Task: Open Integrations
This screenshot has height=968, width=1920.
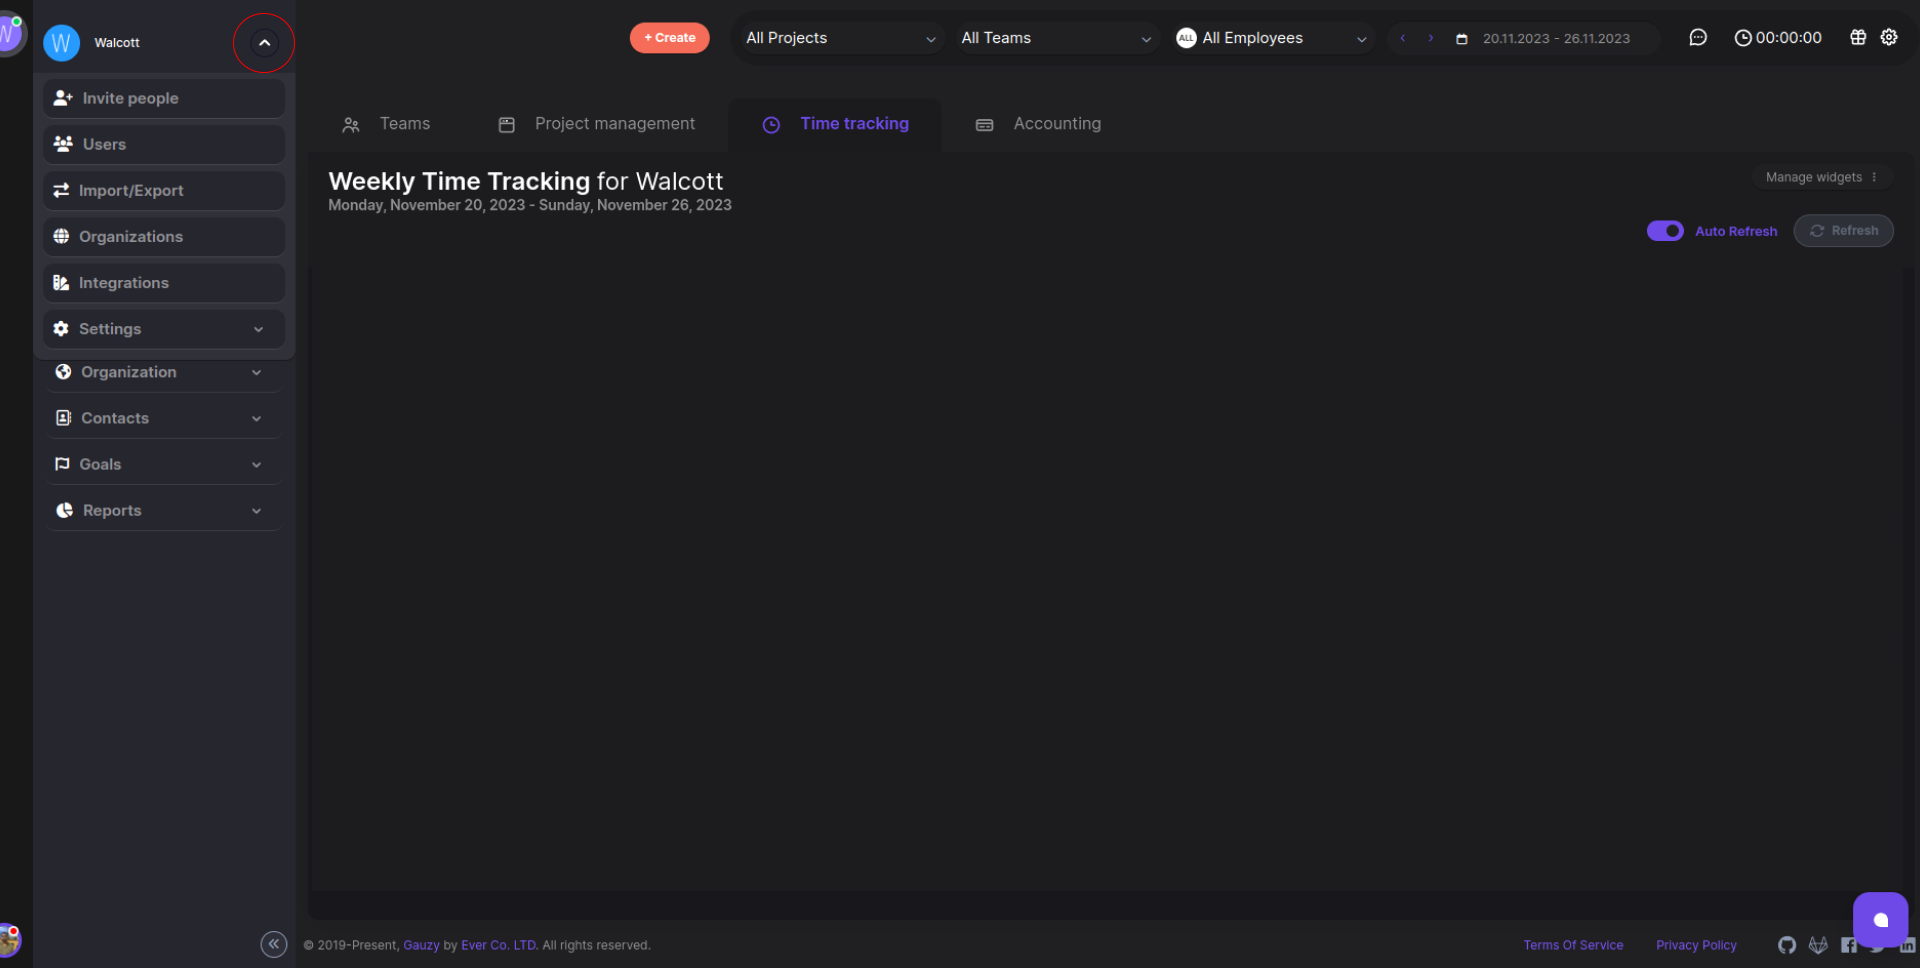Action: pos(164,282)
